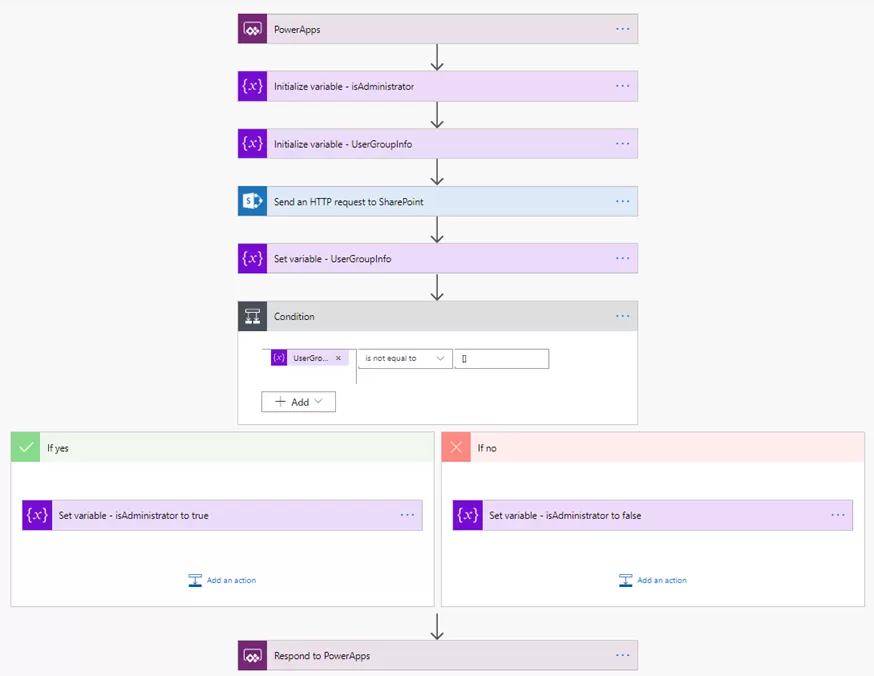Viewport: 874px width, 676px height.
Task: Click the SharePoint HTTP request icon
Action: pyautogui.click(x=252, y=201)
